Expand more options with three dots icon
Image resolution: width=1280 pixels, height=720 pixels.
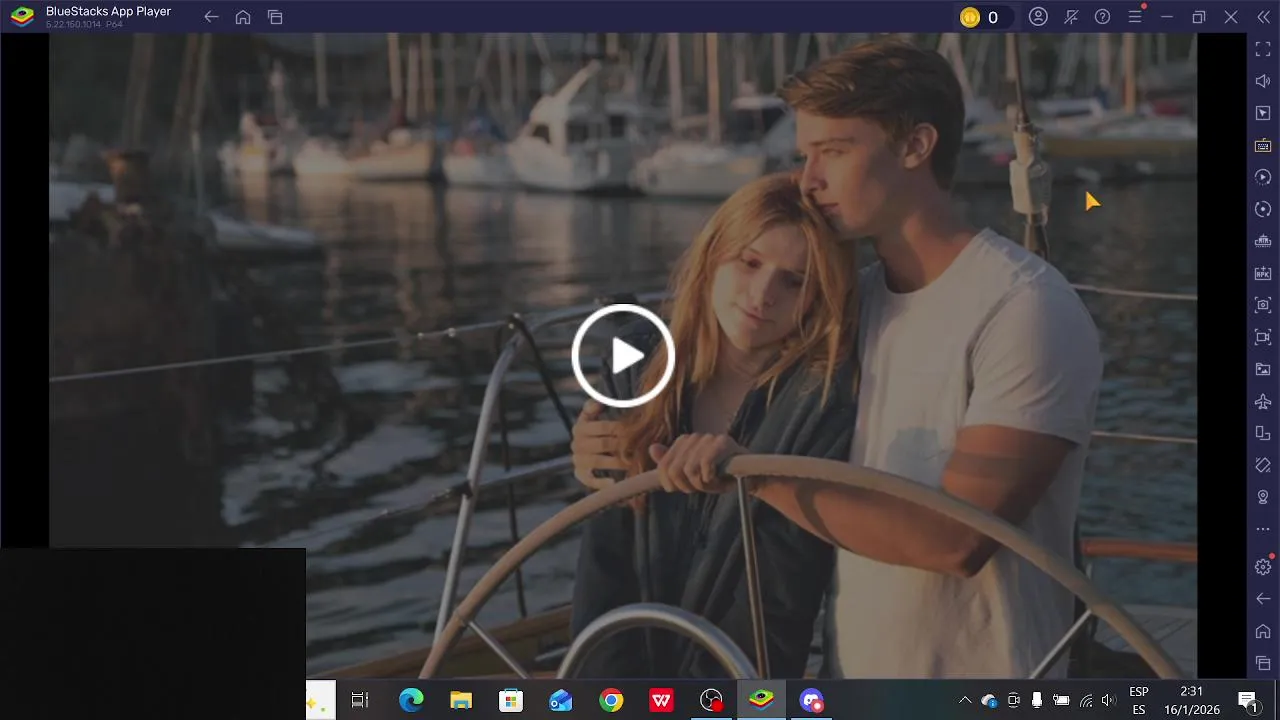click(x=1263, y=529)
